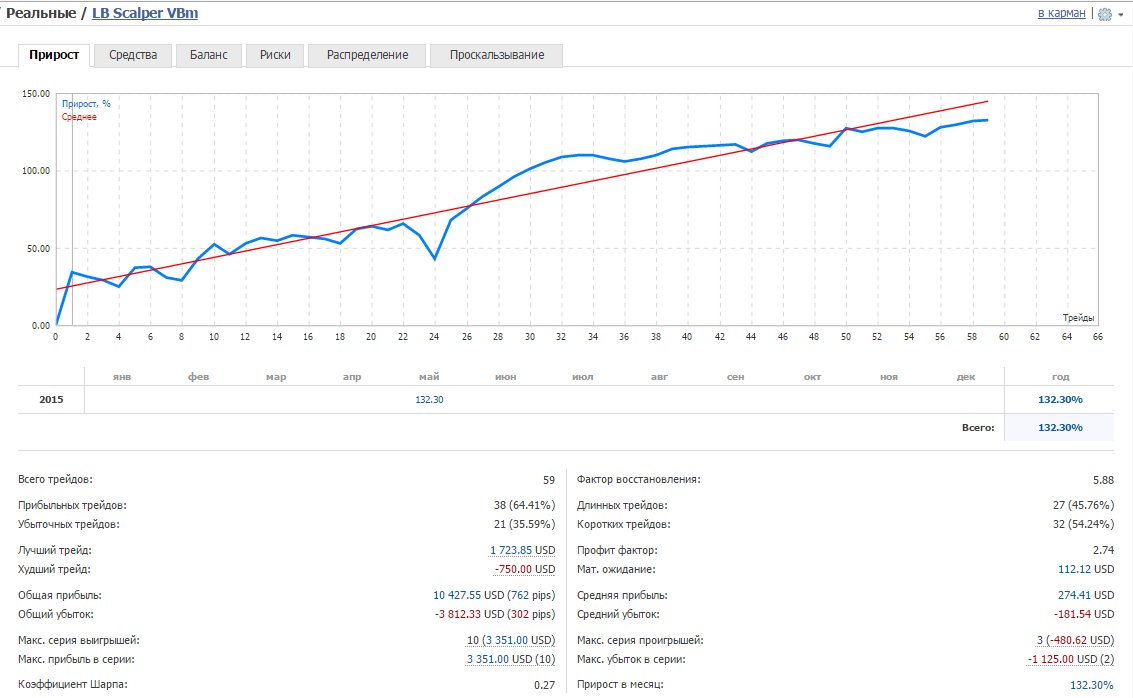Click max win streak 10 (3 351.00 USD)
The height and width of the screenshot is (698, 1133).
tap(511, 640)
